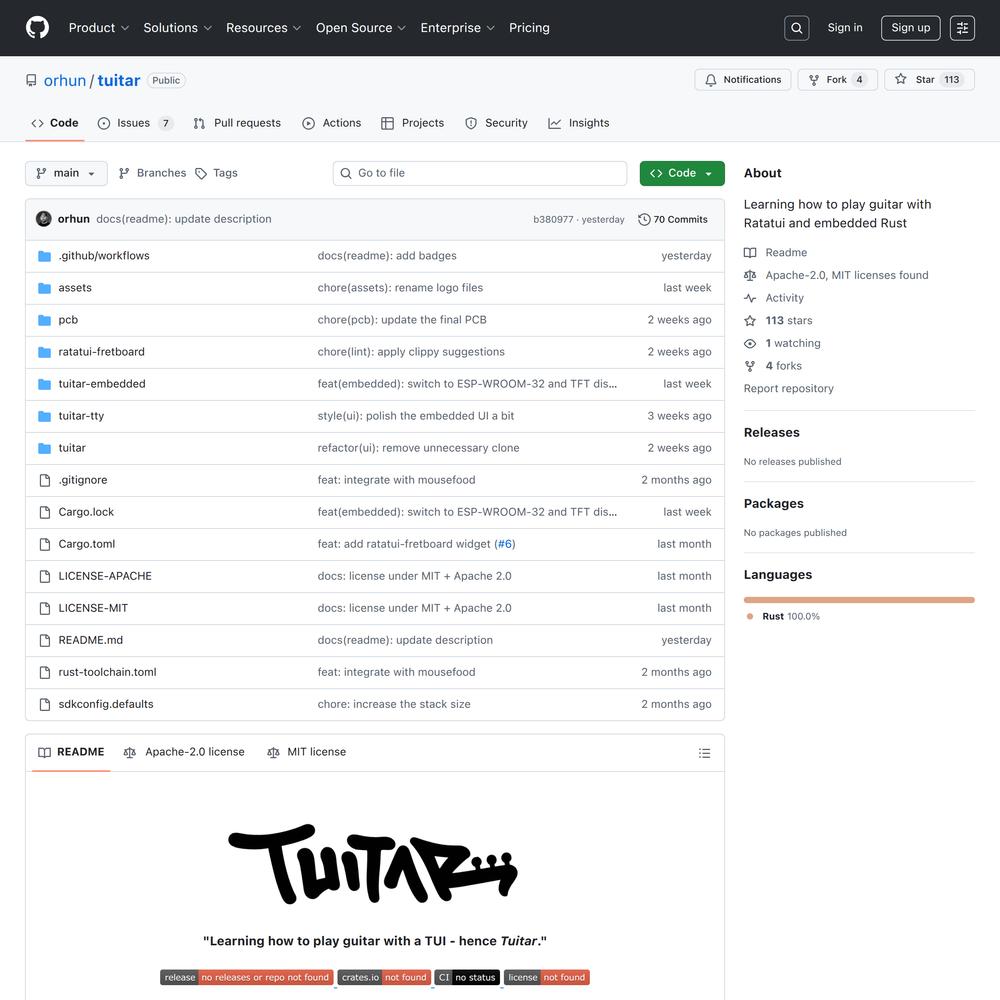Open the README outline list icon
Image resolution: width=1000 pixels, height=1000 pixels.
[x=704, y=753]
